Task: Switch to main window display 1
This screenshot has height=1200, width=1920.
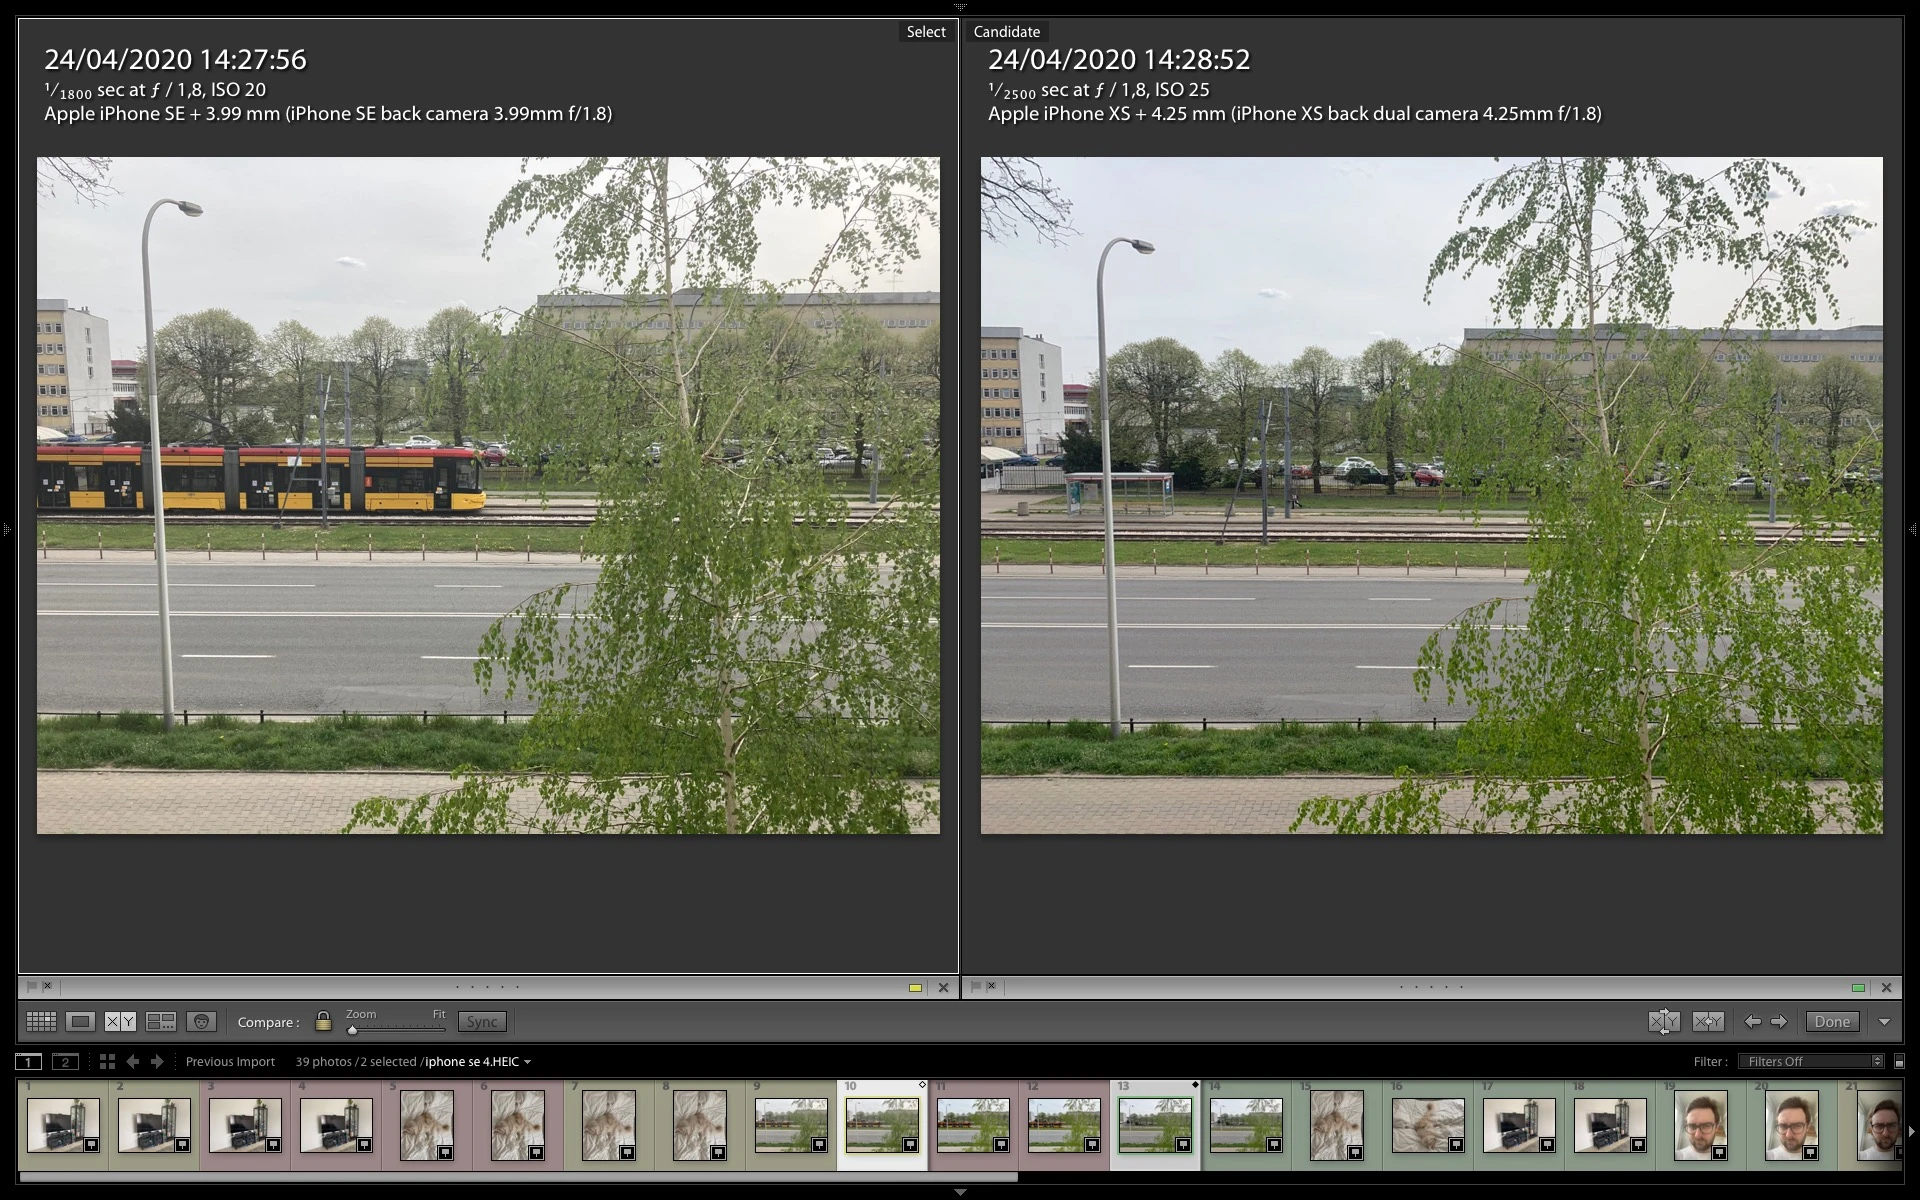Action: click(28, 1061)
